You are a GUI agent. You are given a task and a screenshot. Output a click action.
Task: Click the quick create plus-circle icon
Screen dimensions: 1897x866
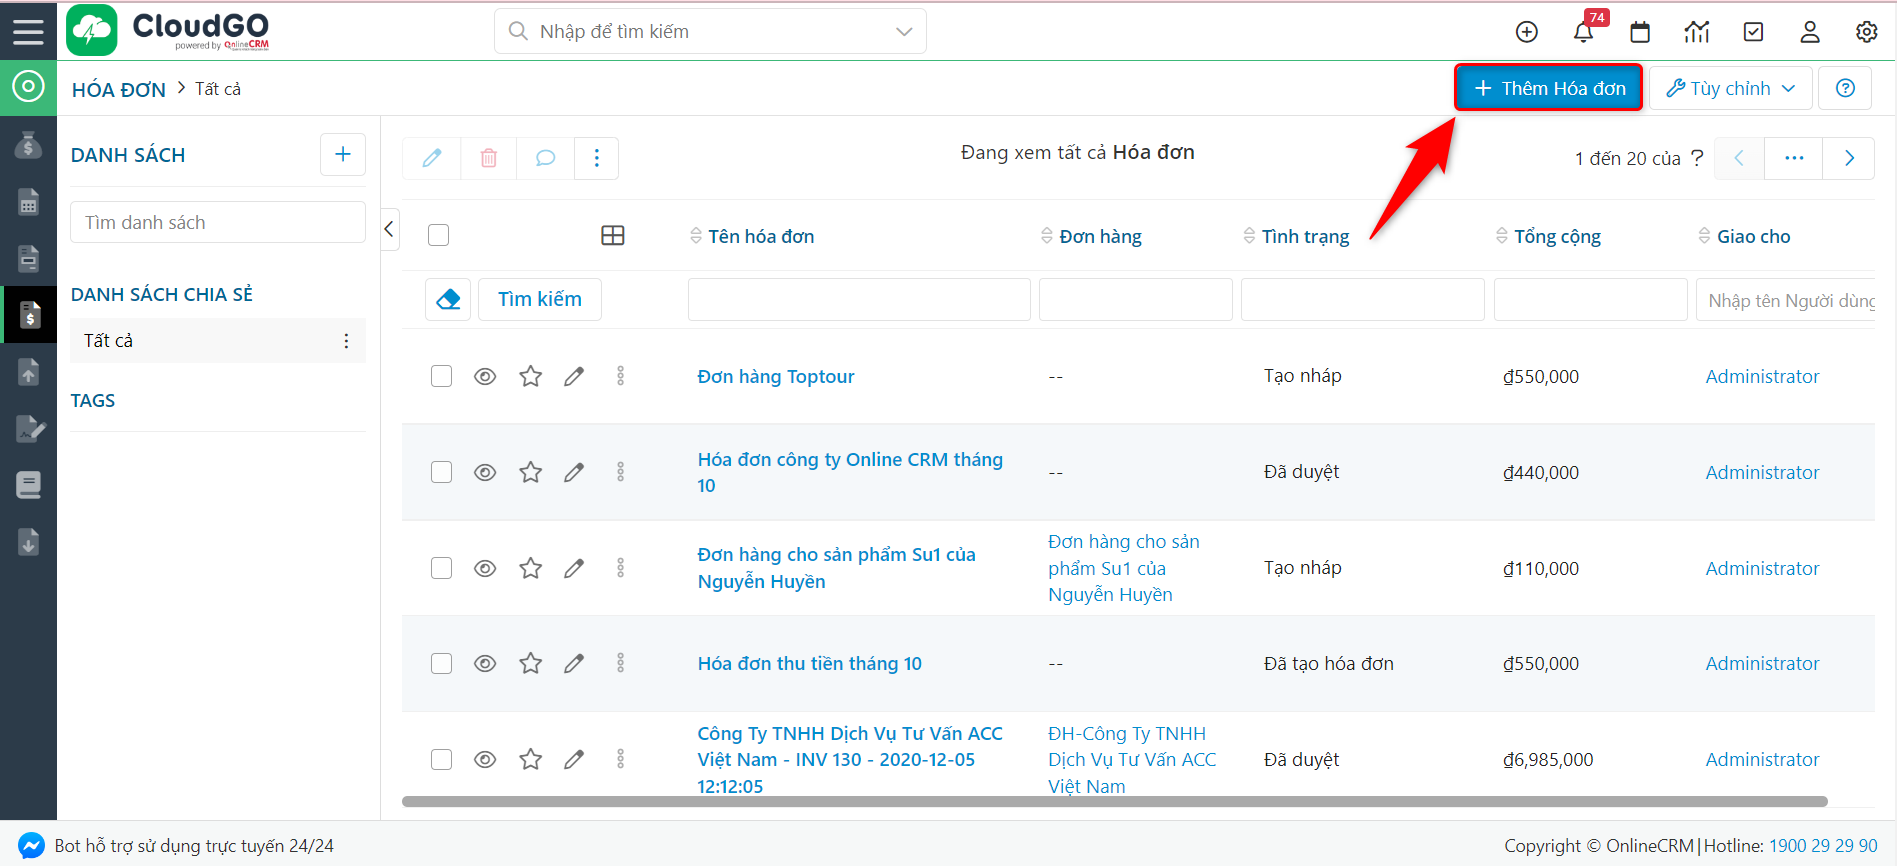[x=1526, y=32]
